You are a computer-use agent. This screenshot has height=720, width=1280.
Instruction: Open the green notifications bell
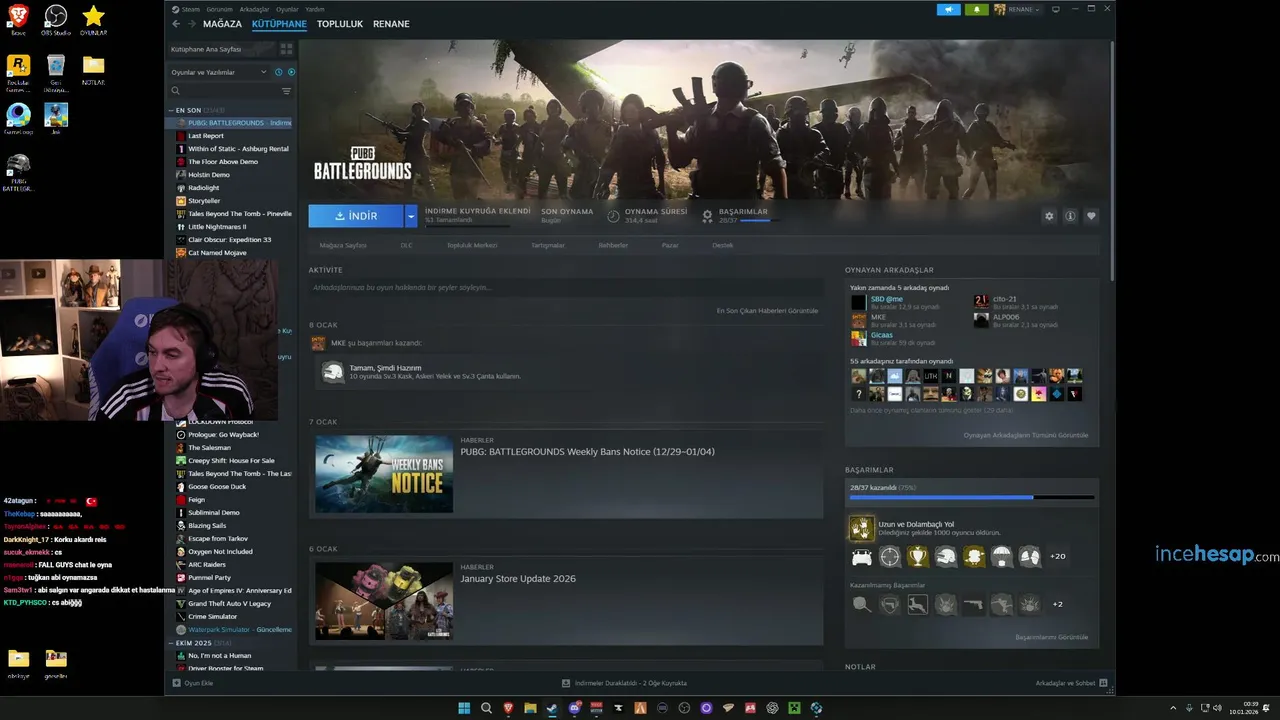pos(976,9)
